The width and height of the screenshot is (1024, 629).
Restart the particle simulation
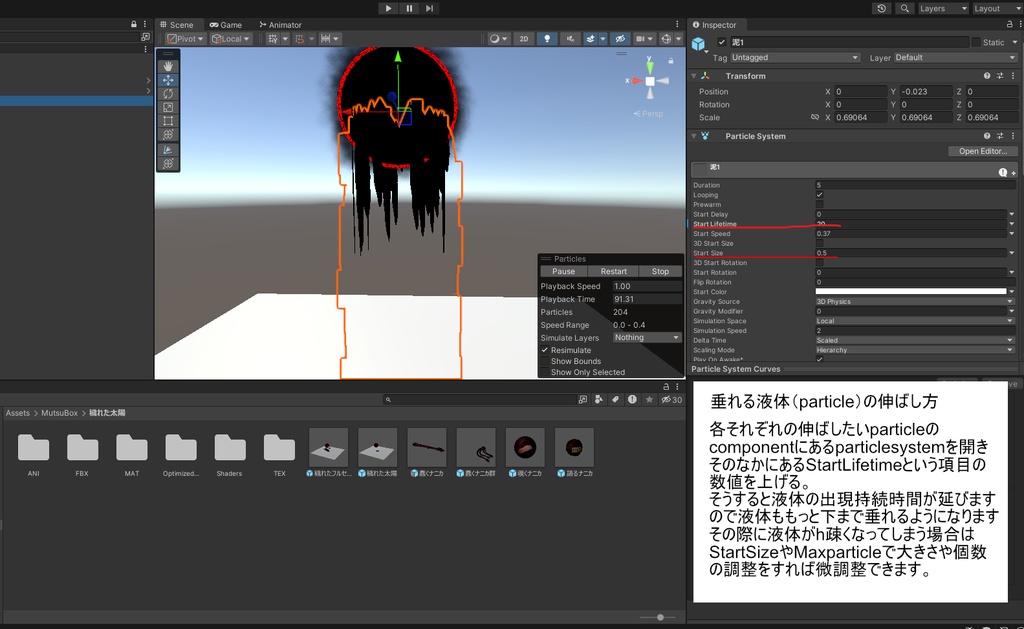click(x=613, y=272)
